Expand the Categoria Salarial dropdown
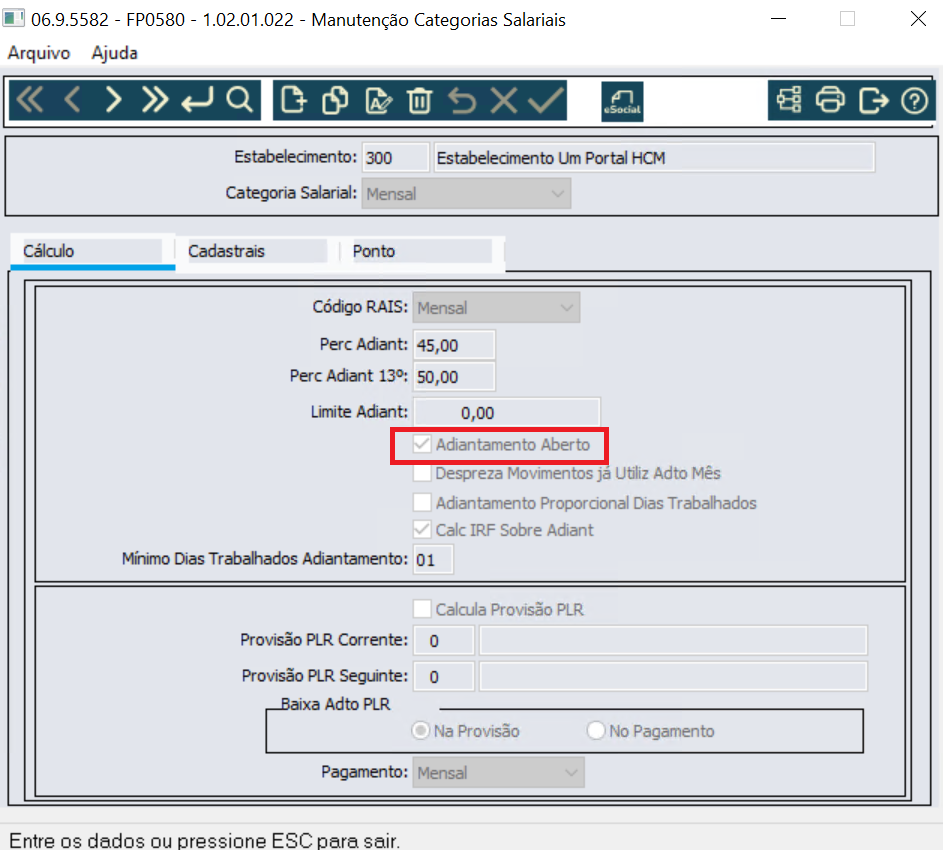The width and height of the screenshot is (943, 850). 466,194
